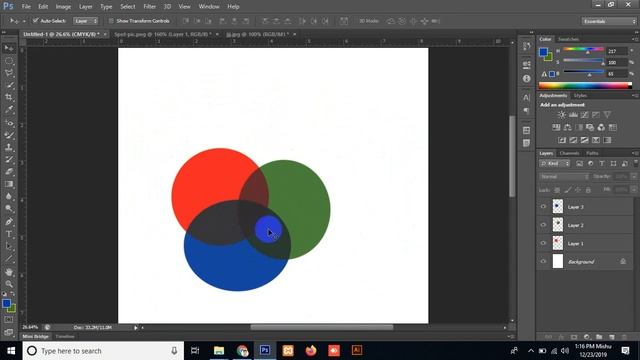Hide Layer 1 visibility eye
This screenshot has height=360, width=640.
[543, 243]
